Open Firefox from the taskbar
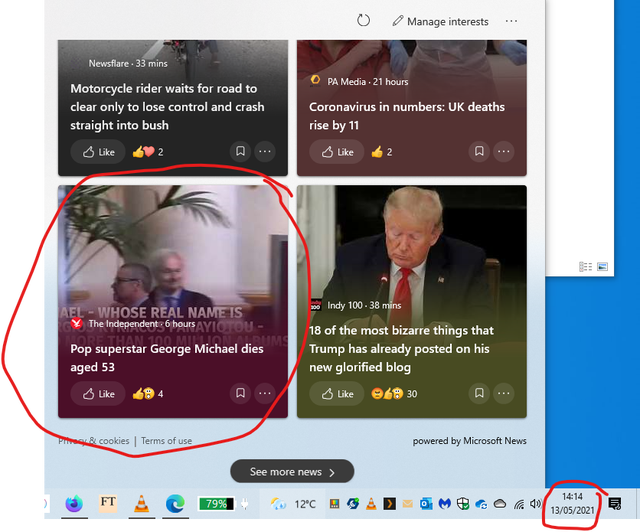 (74, 503)
